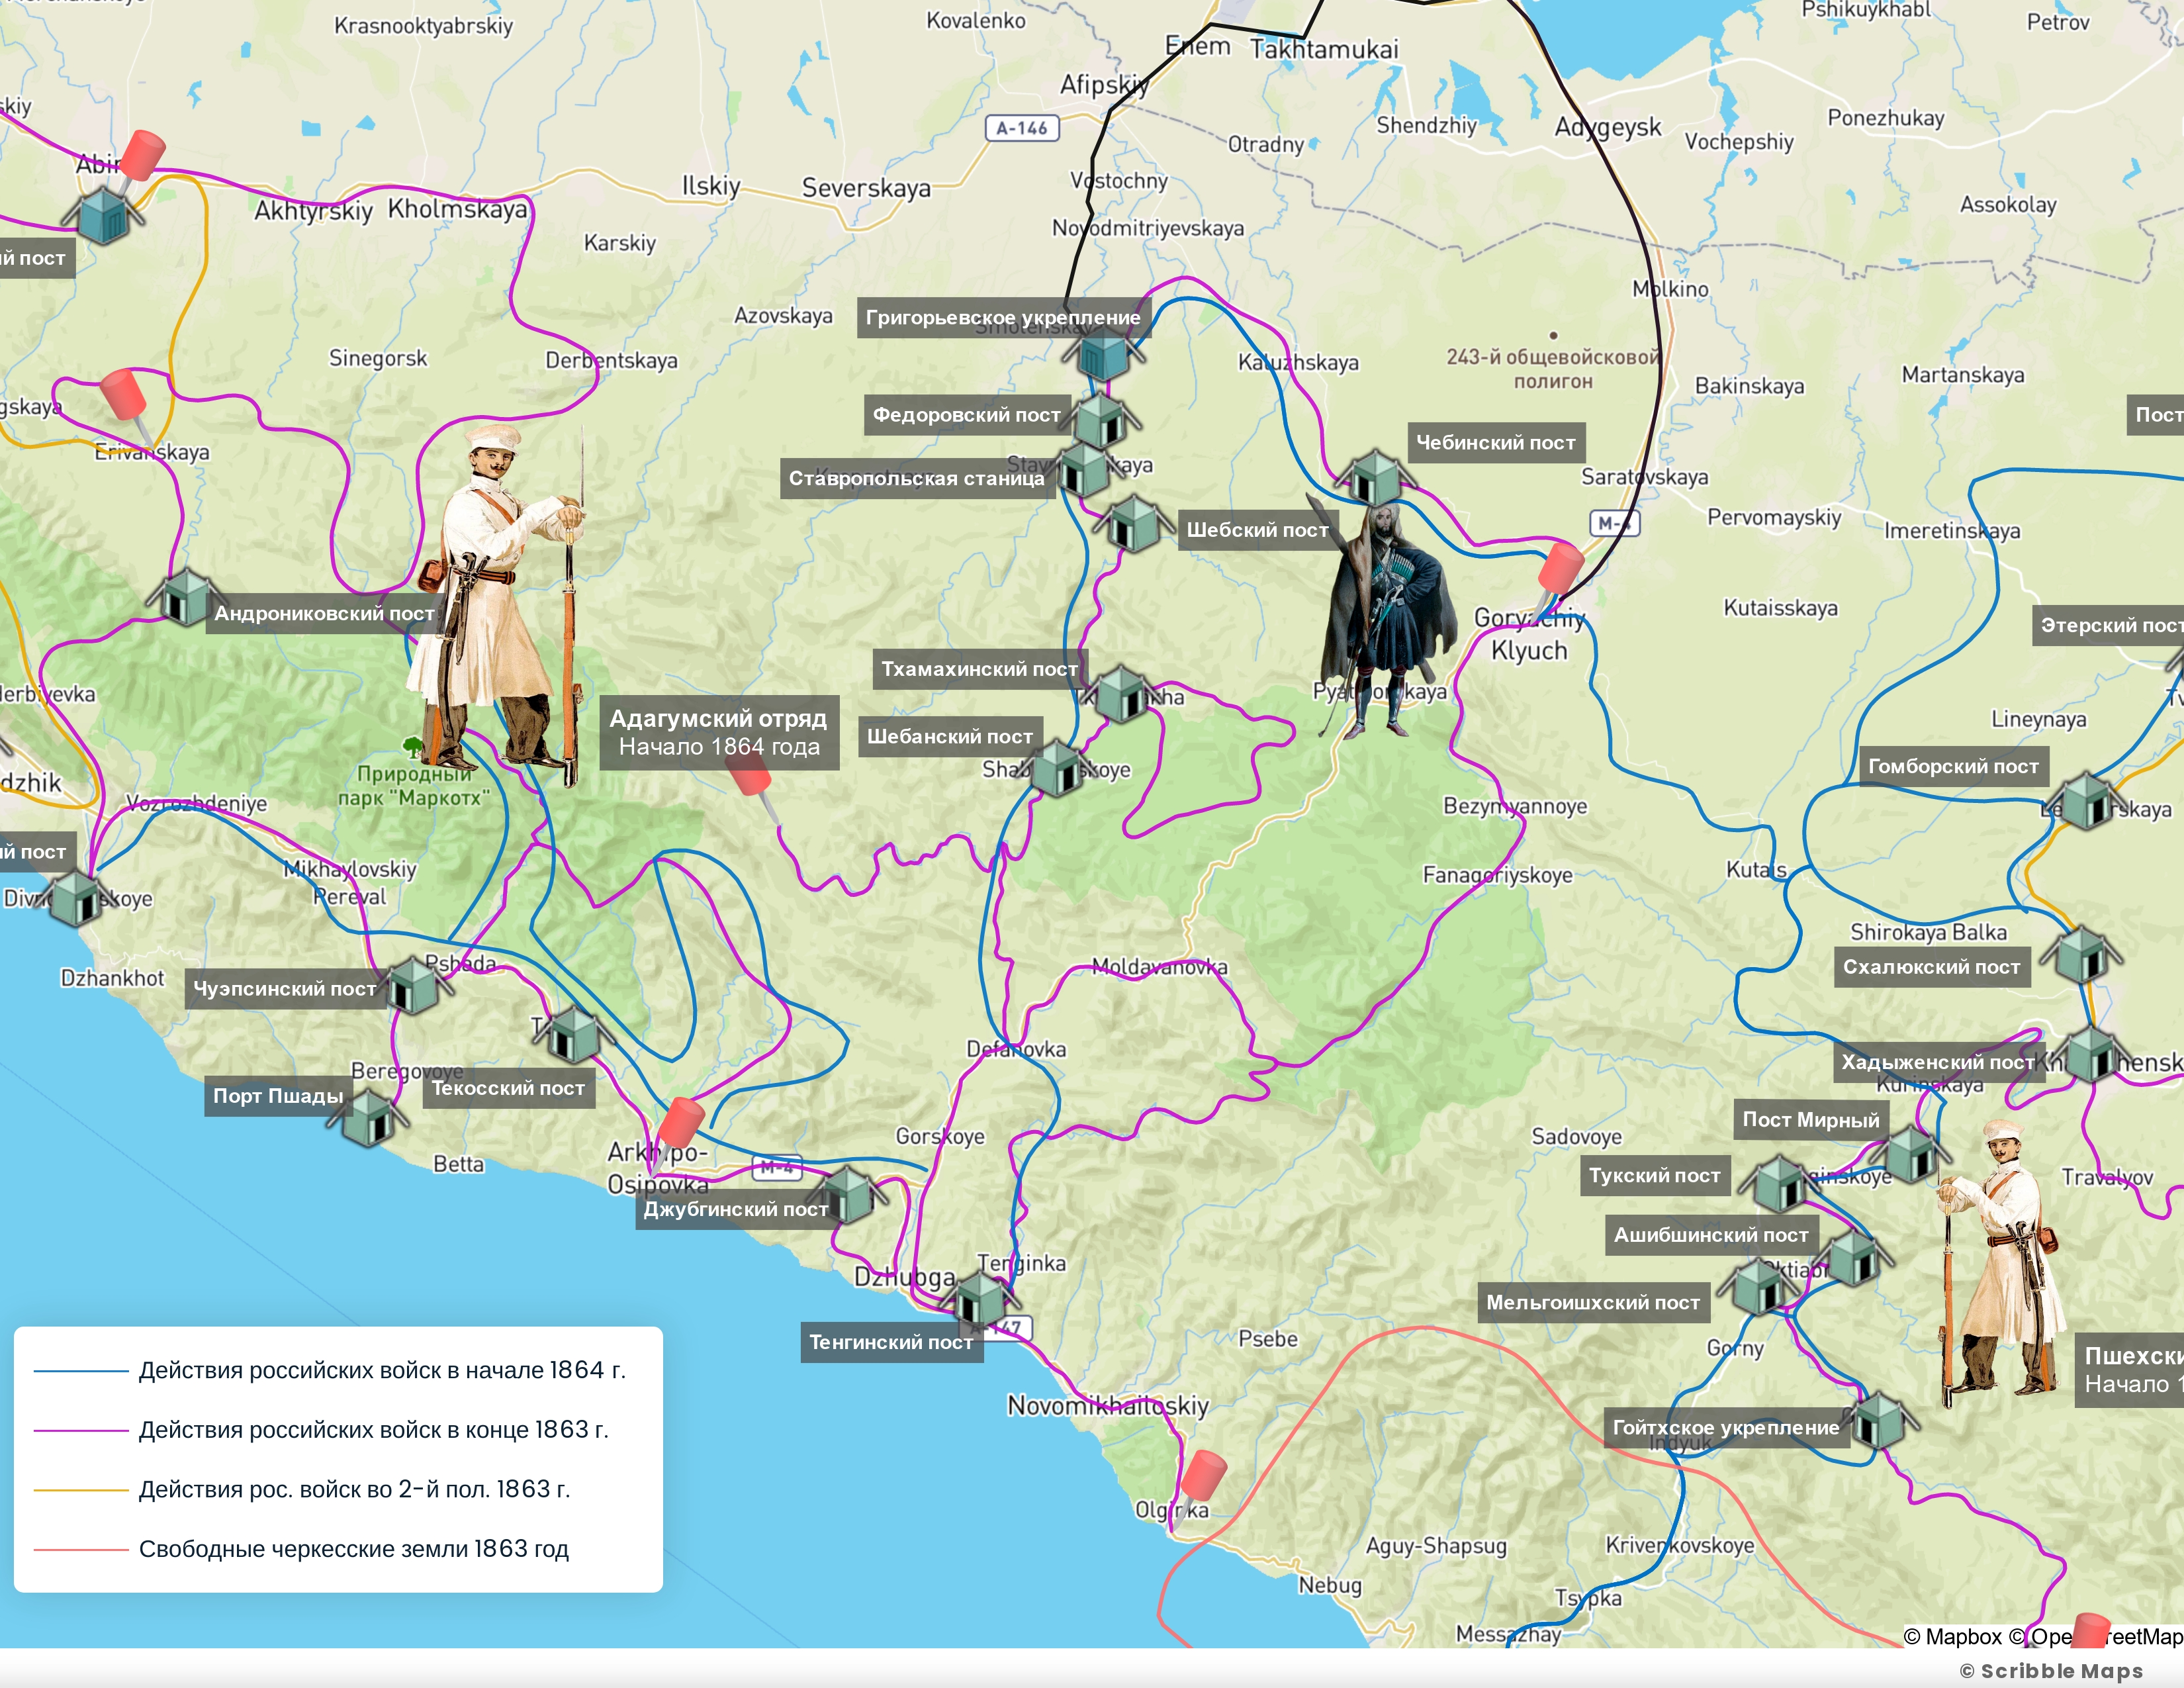Open the Этерский пост label
This screenshot has height=1688, width=2184.
tap(2108, 625)
